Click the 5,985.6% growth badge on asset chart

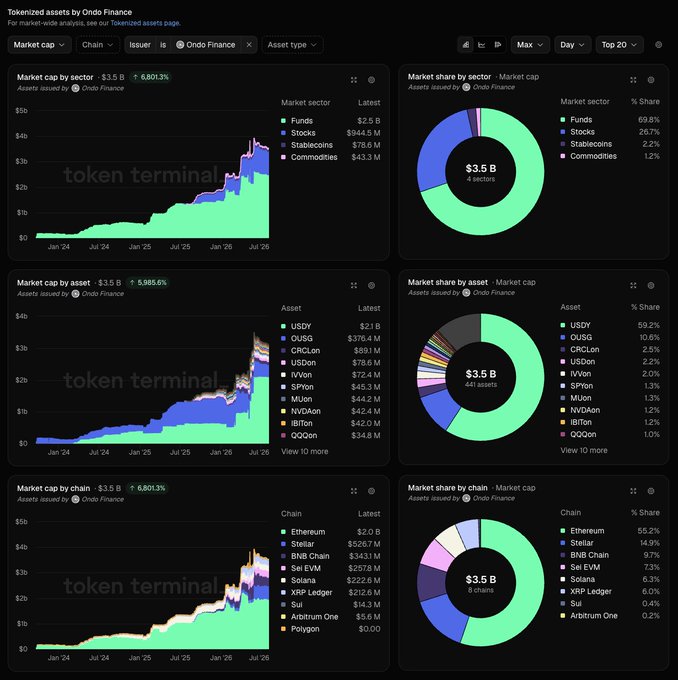click(148, 283)
